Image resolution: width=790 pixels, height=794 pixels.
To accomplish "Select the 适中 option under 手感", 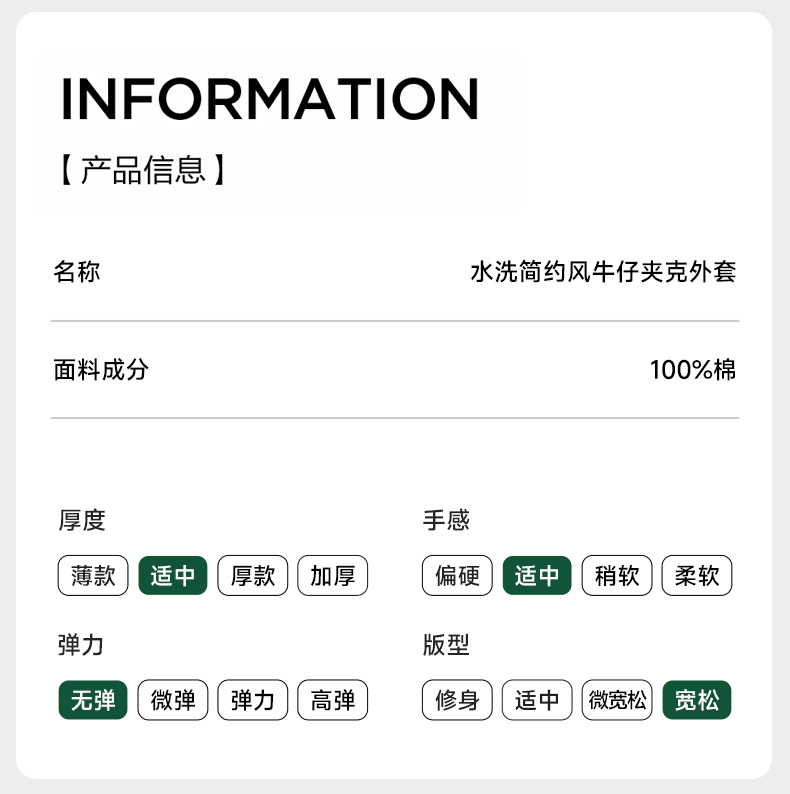I will click(537, 576).
